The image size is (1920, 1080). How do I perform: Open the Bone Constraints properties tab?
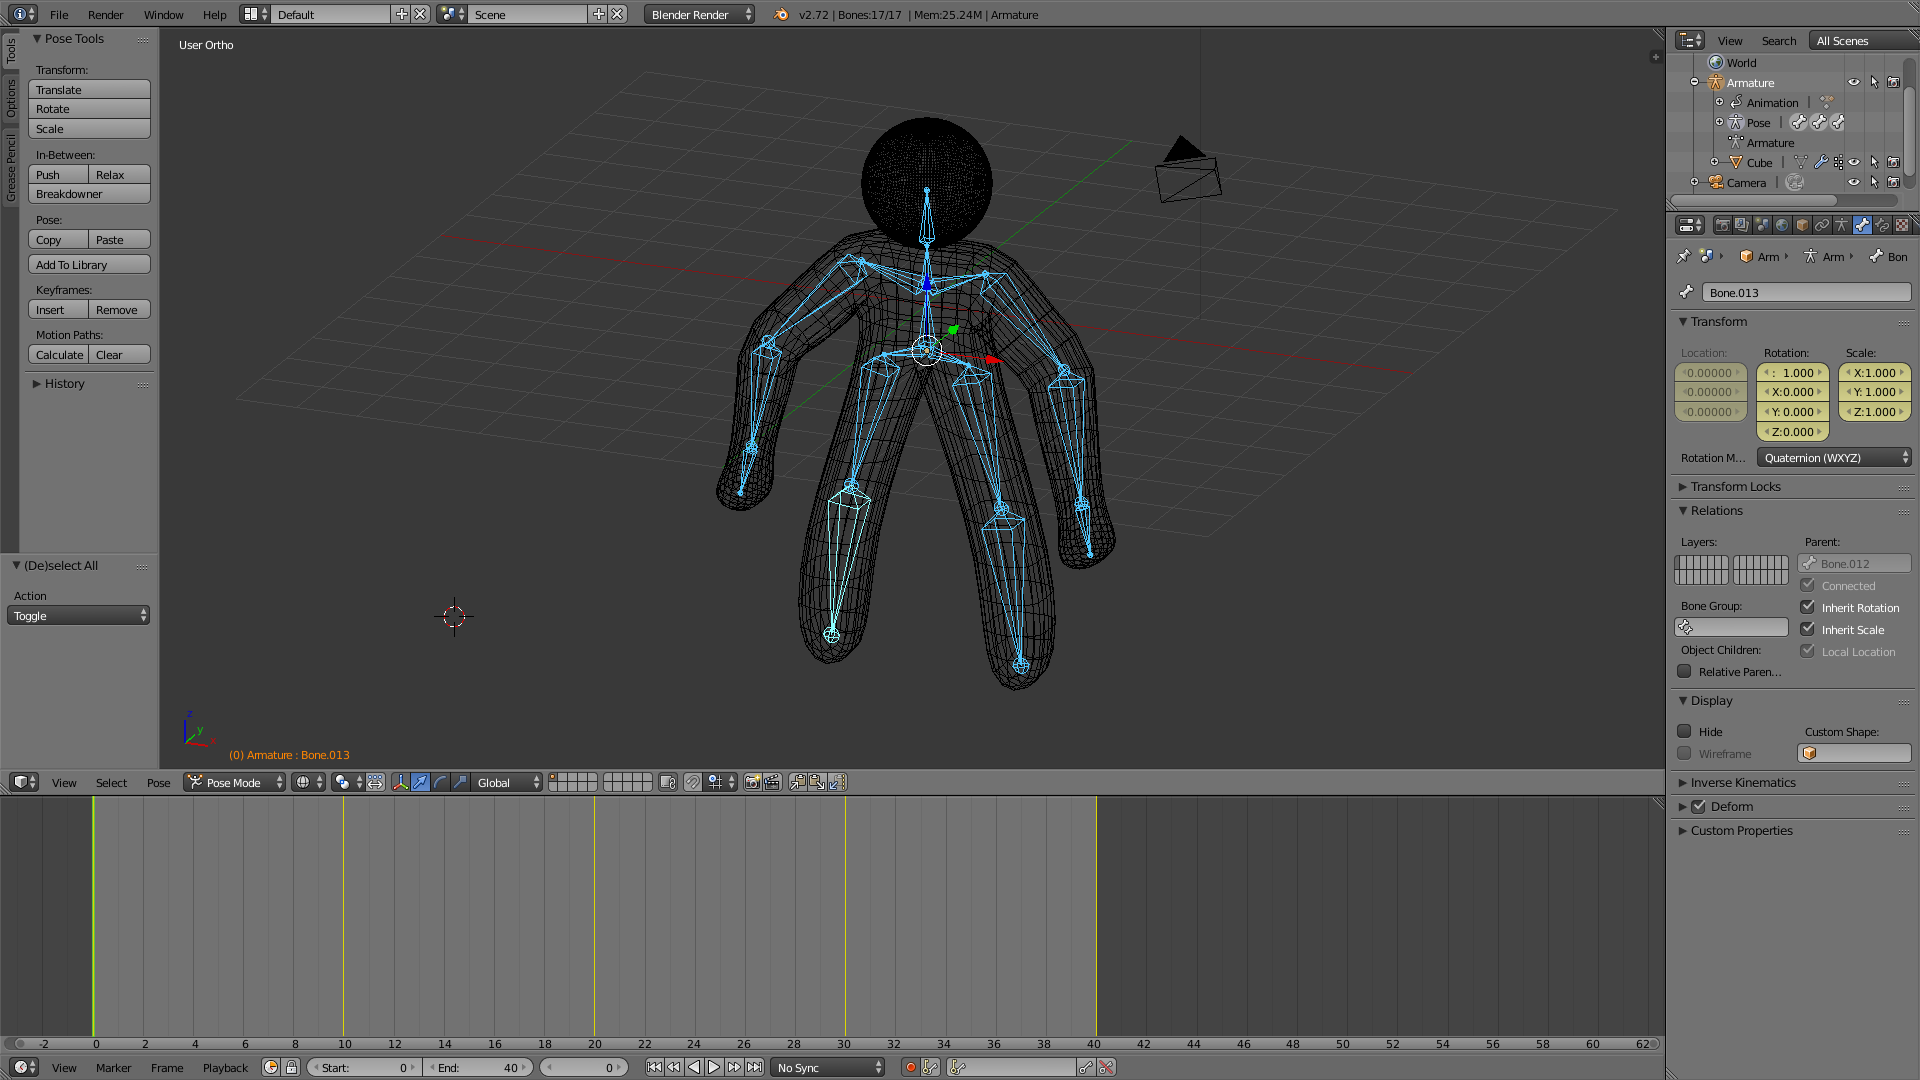pyautogui.click(x=1882, y=225)
